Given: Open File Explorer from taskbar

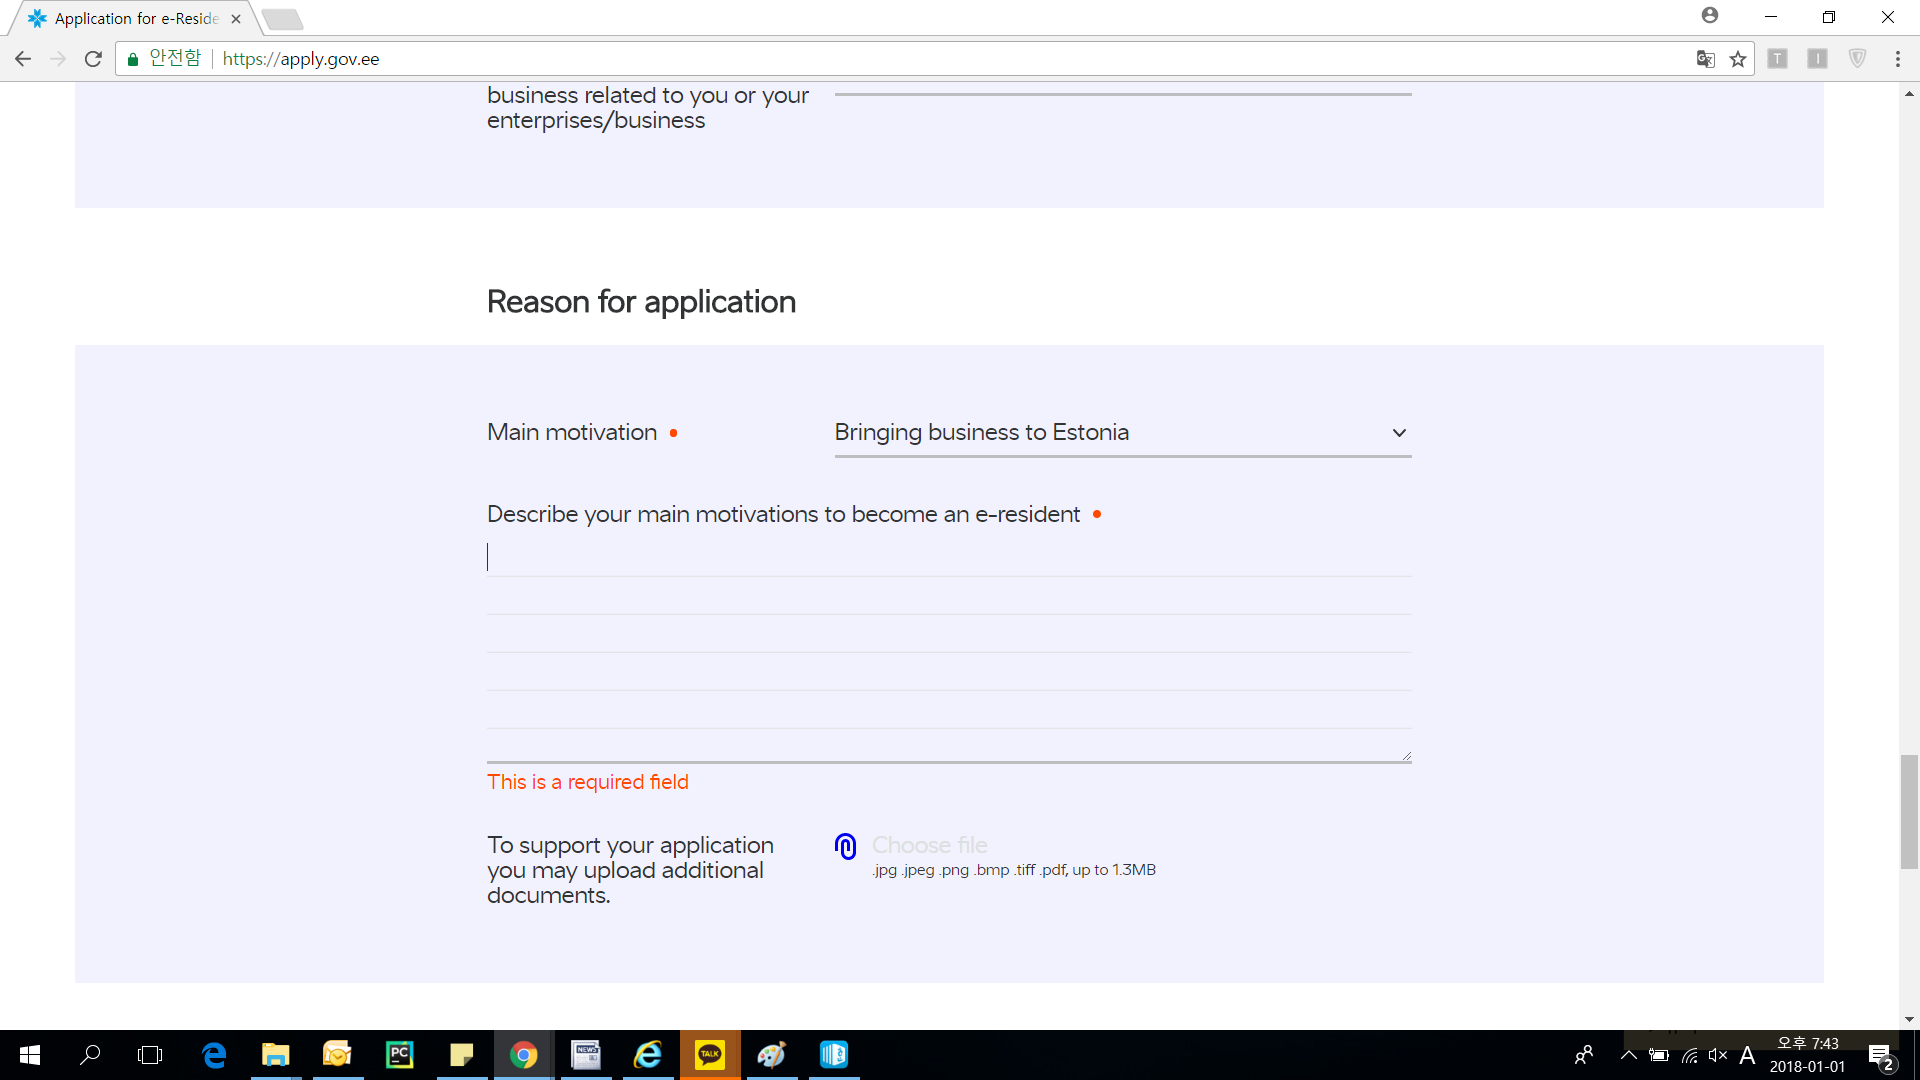Looking at the screenshot, I should point(275,1055).
